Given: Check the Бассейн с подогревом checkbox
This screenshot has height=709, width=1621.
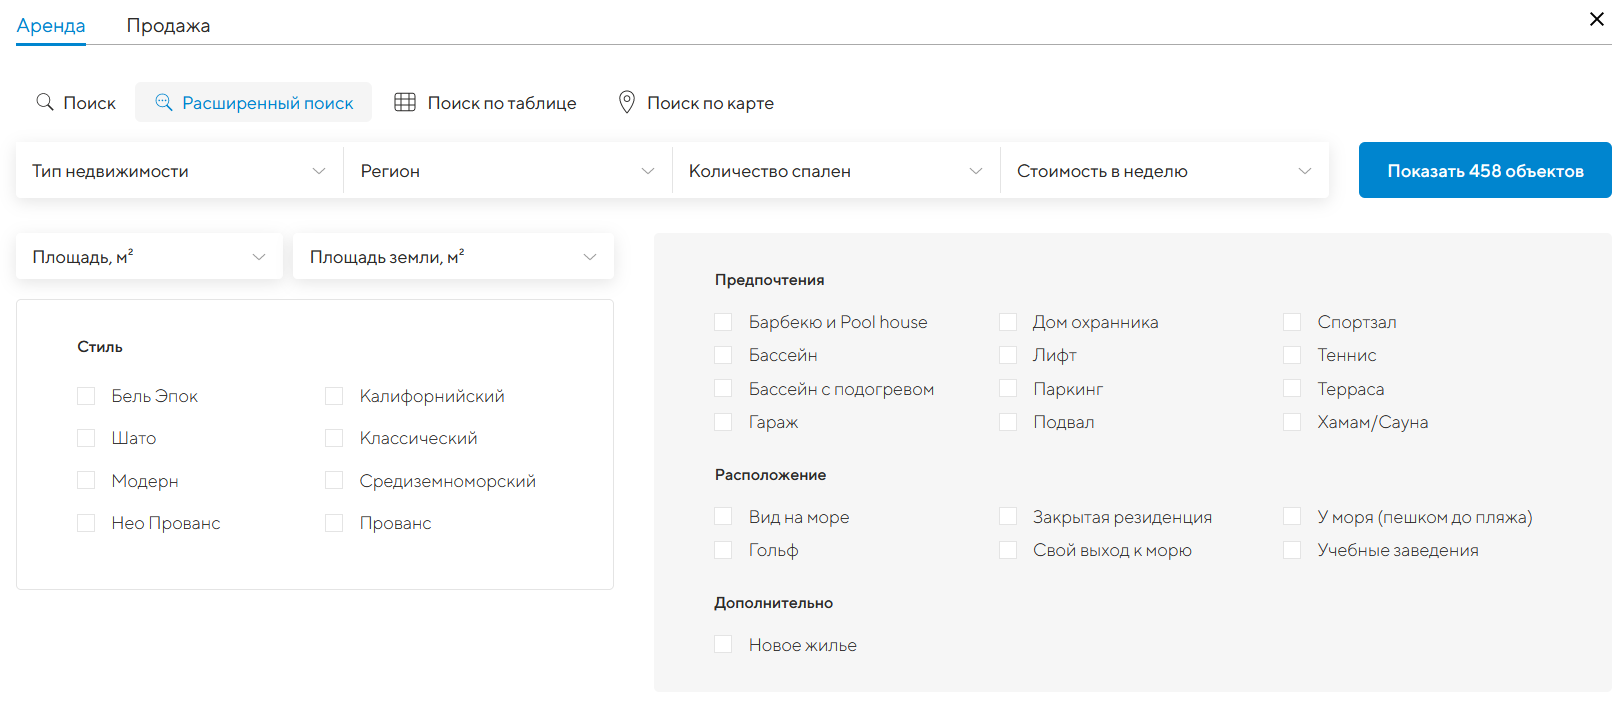Looking at the screenshot, I should pyautogui.click(x=723, y=389).
